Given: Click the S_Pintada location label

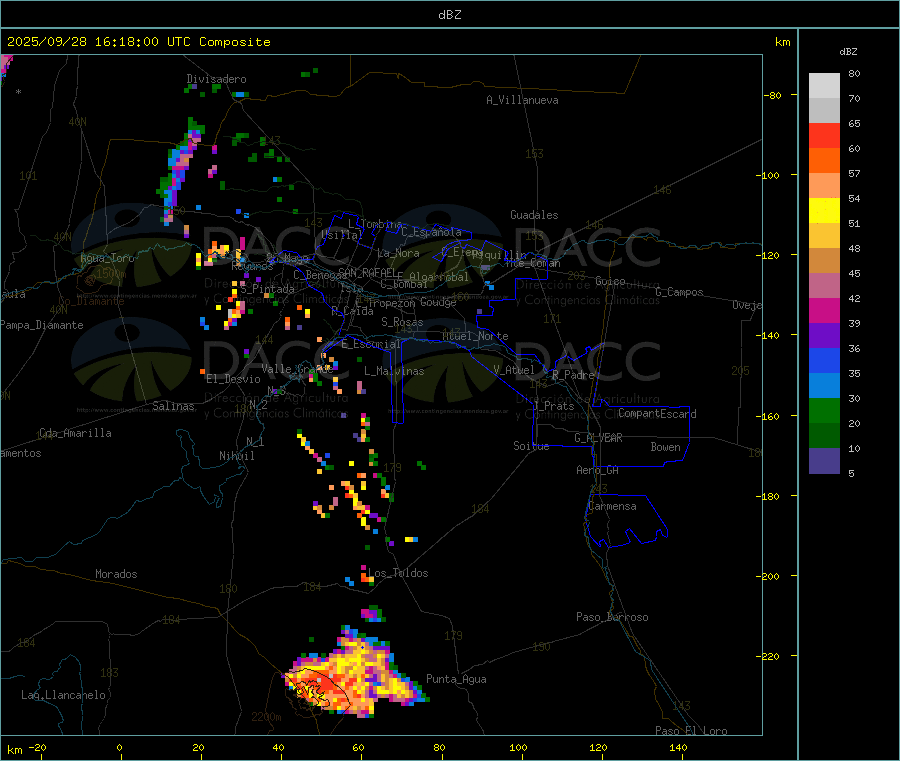Looking at the screenshot, I should tap(267, 289).
